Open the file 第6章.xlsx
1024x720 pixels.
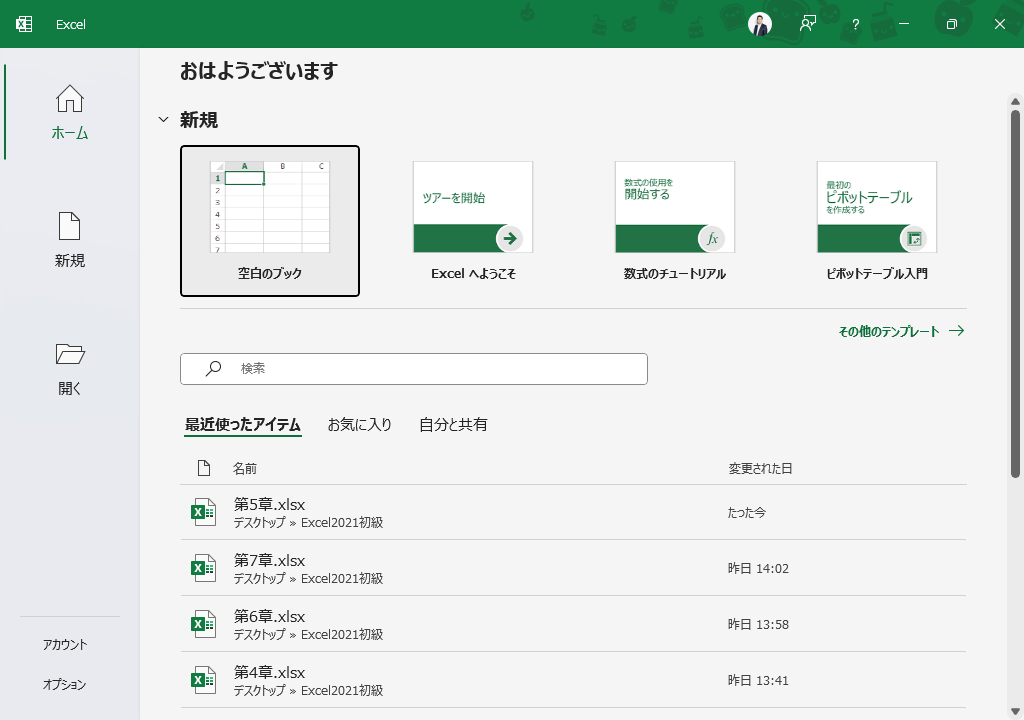573,624
